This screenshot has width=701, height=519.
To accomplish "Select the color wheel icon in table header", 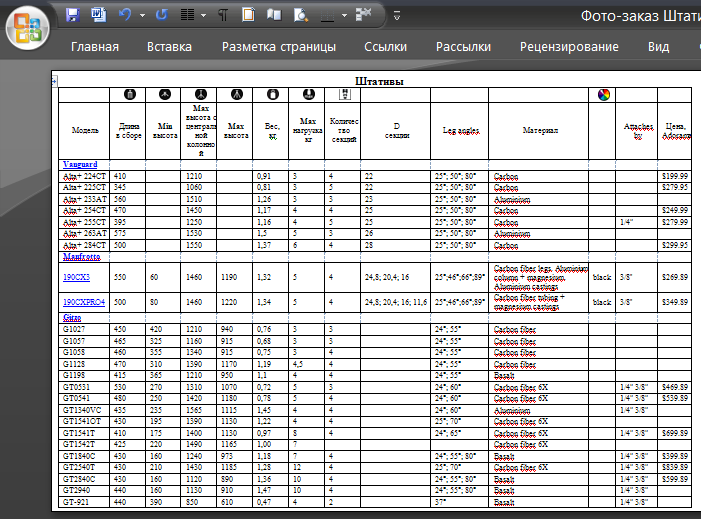I will (604, 95).
